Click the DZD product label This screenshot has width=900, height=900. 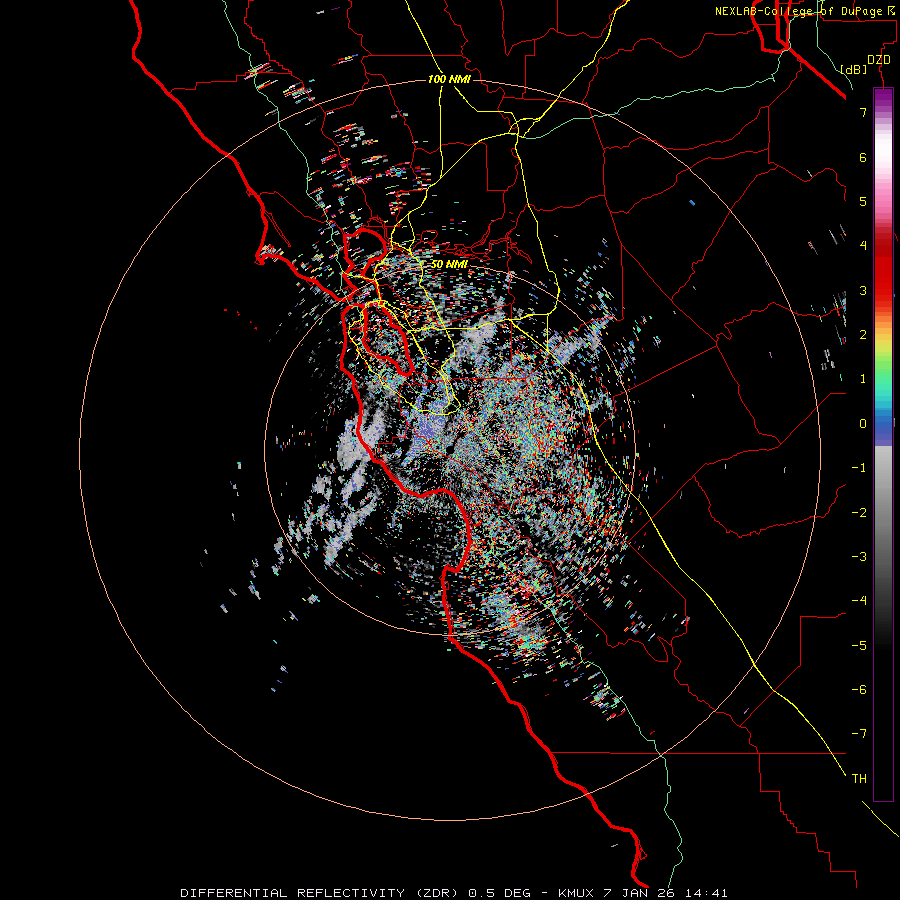pos(879,60)
